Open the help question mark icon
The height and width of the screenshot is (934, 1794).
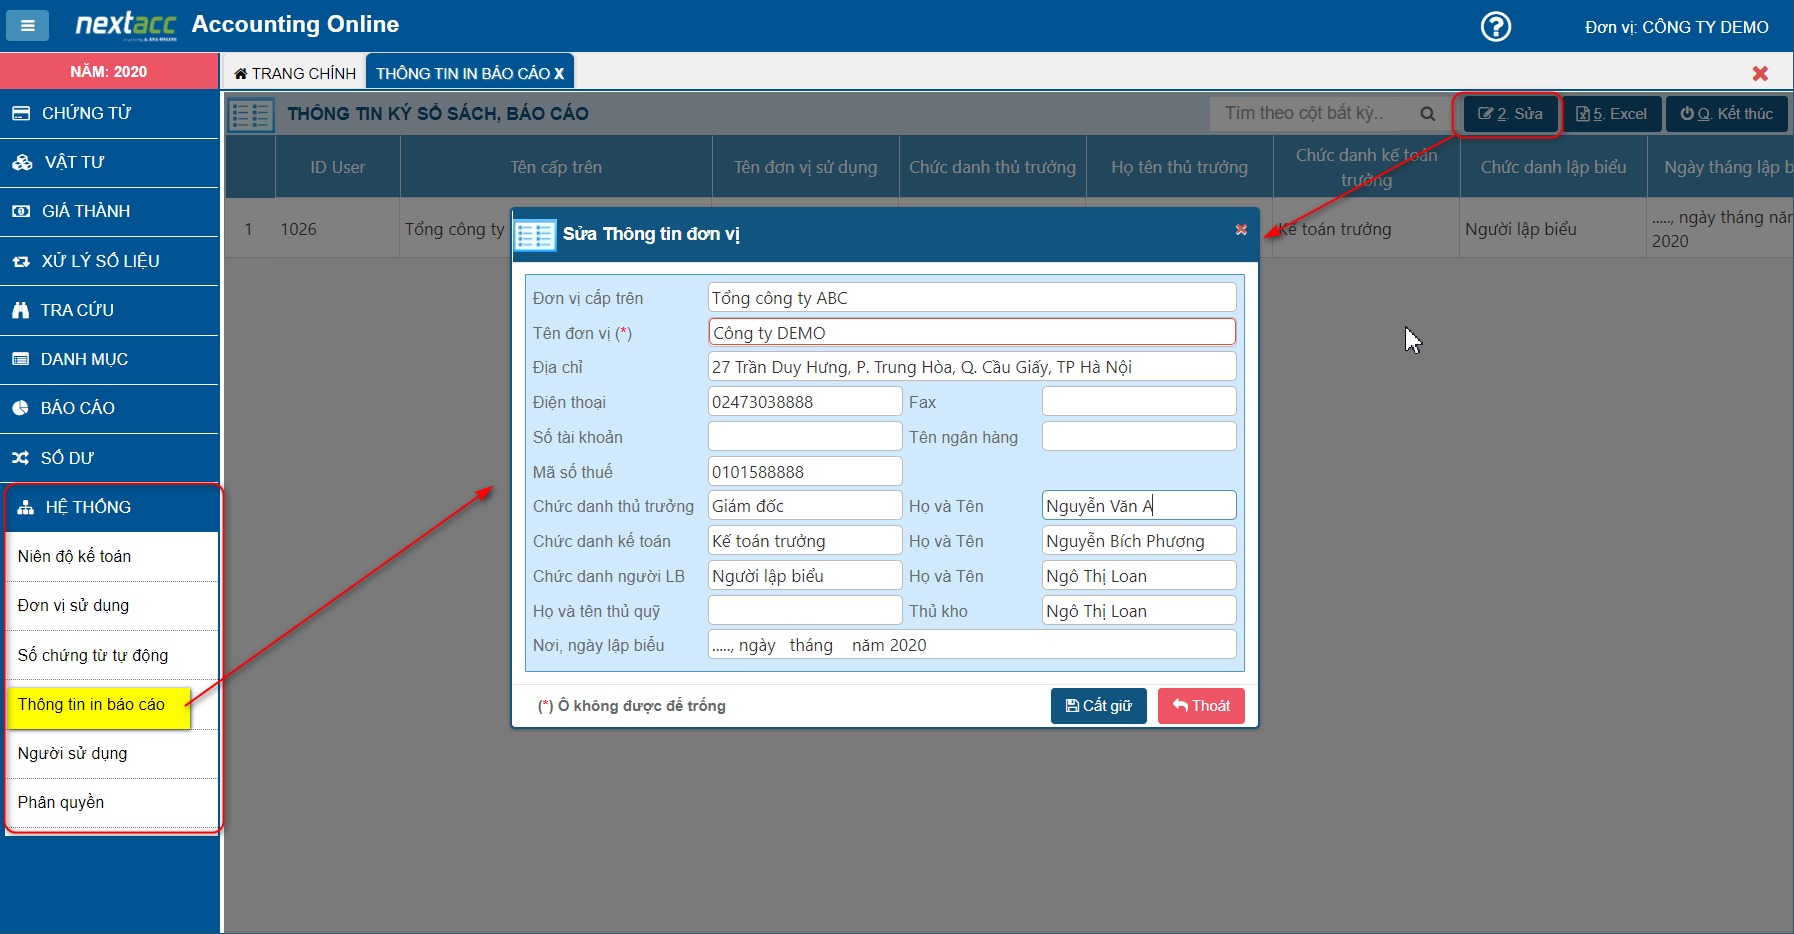[x=1495, y=27]
